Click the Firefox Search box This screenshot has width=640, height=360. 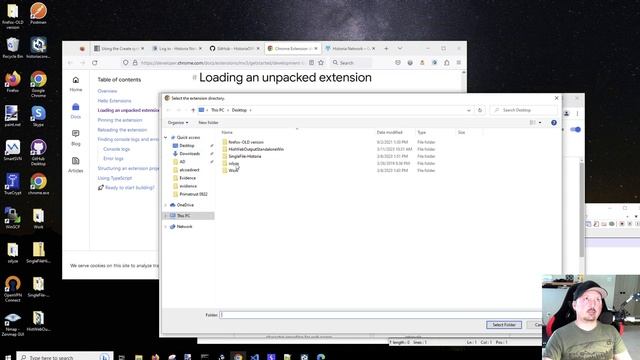click(351, 63)
